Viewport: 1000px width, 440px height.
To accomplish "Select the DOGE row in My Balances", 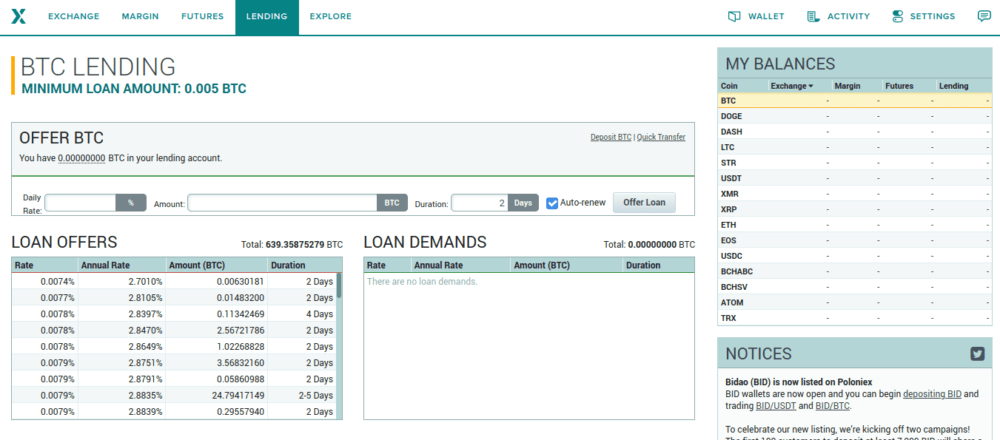I will click(731, 116).
